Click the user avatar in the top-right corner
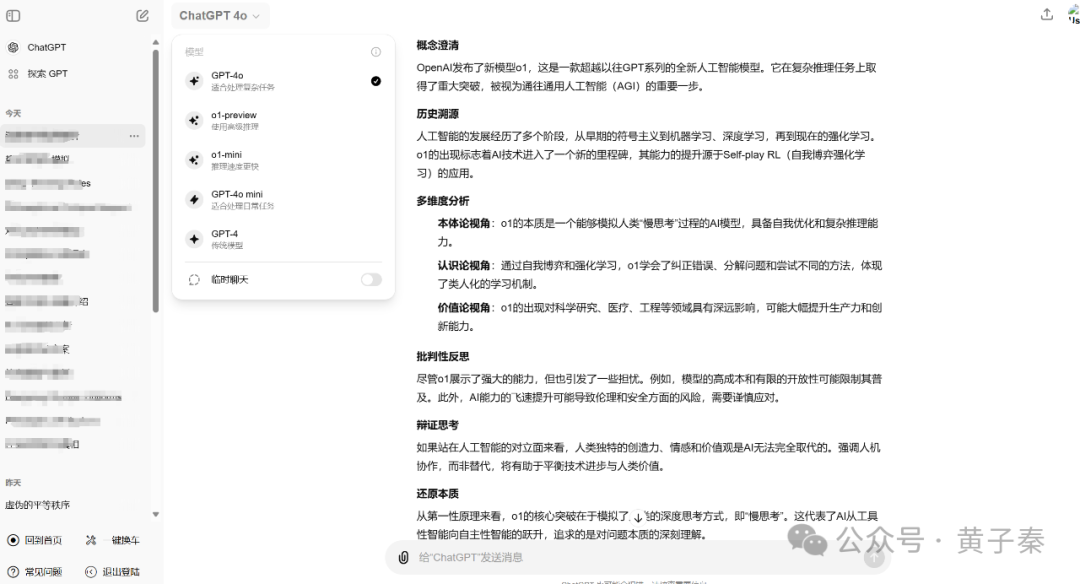Screen dimensions: 1080x584 [x=1073, y=14]
